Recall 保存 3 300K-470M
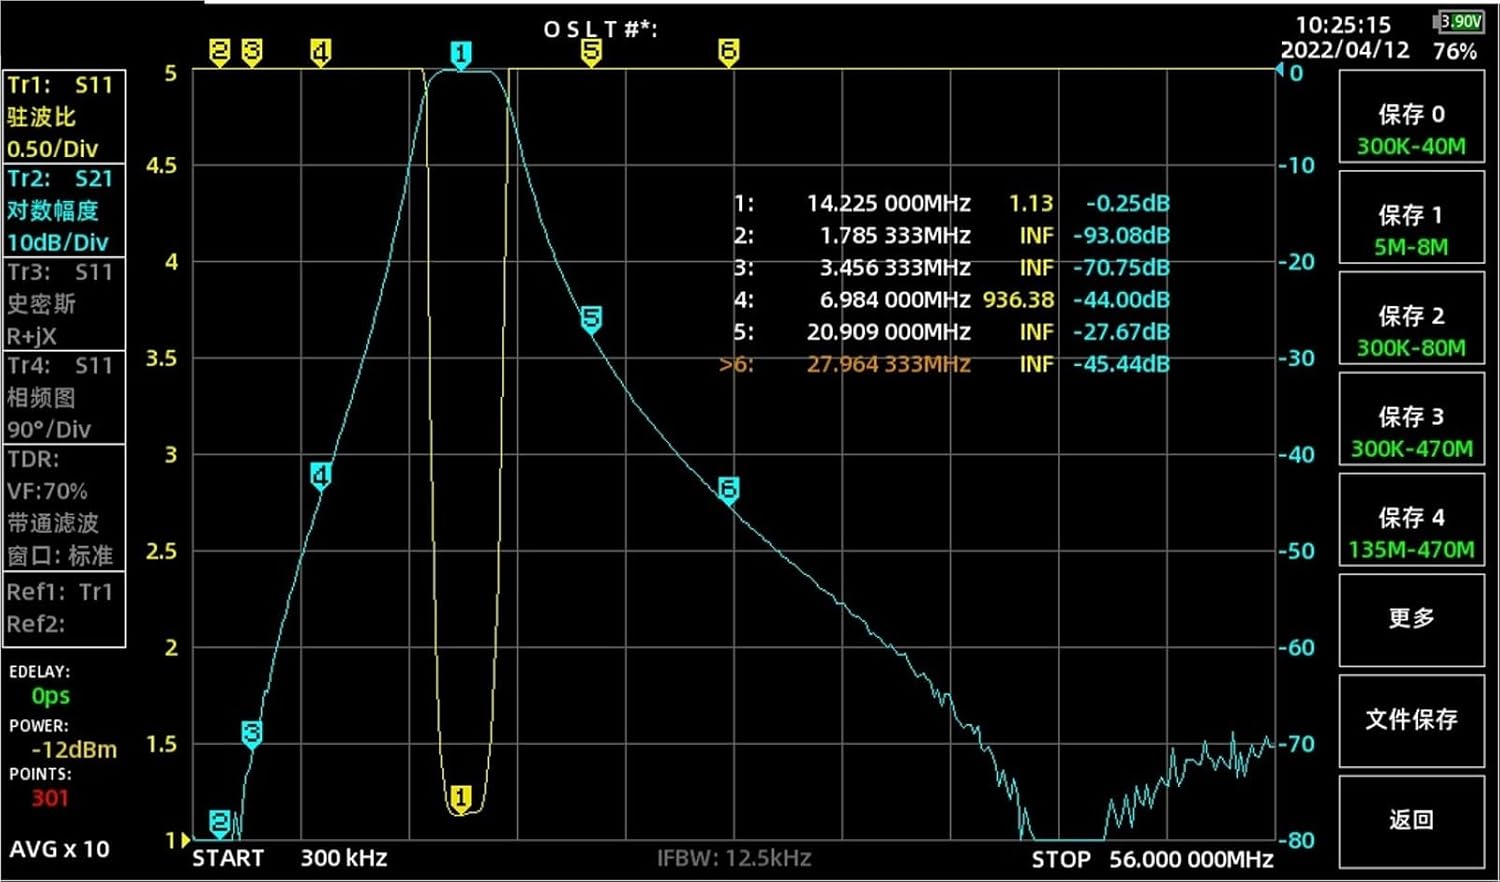The width and height of the screenshot is (1500, 882). click(1411, 418)
